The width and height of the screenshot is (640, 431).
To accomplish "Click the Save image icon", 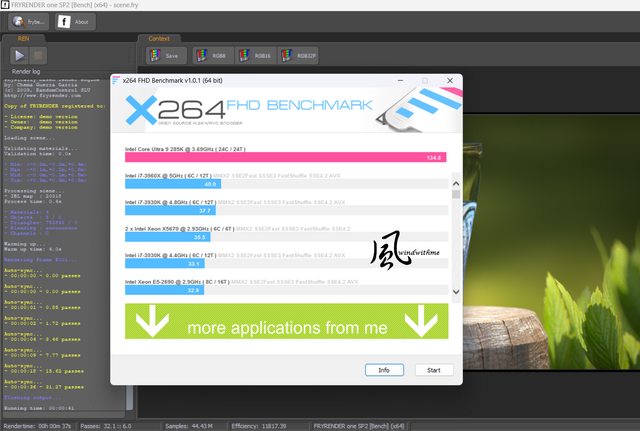I will click(x=165, y=55).
